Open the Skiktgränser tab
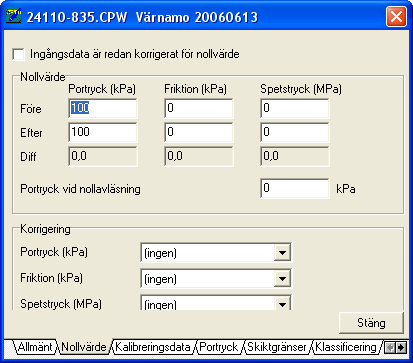This screenshot has height=363, width=413. (277, 347)
